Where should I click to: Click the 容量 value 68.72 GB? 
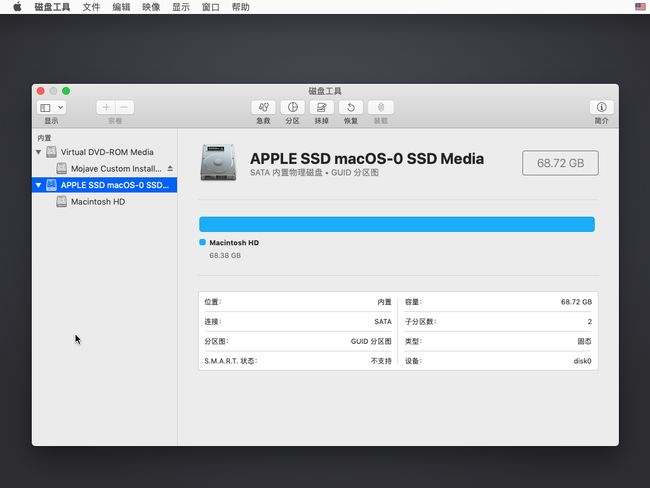coord(576,302)
